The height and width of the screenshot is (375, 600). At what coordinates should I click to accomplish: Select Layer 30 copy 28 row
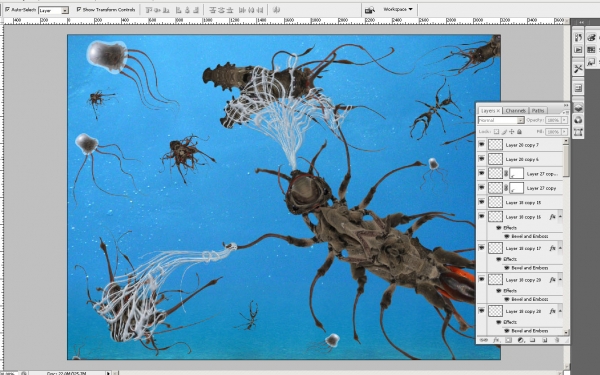520,311
